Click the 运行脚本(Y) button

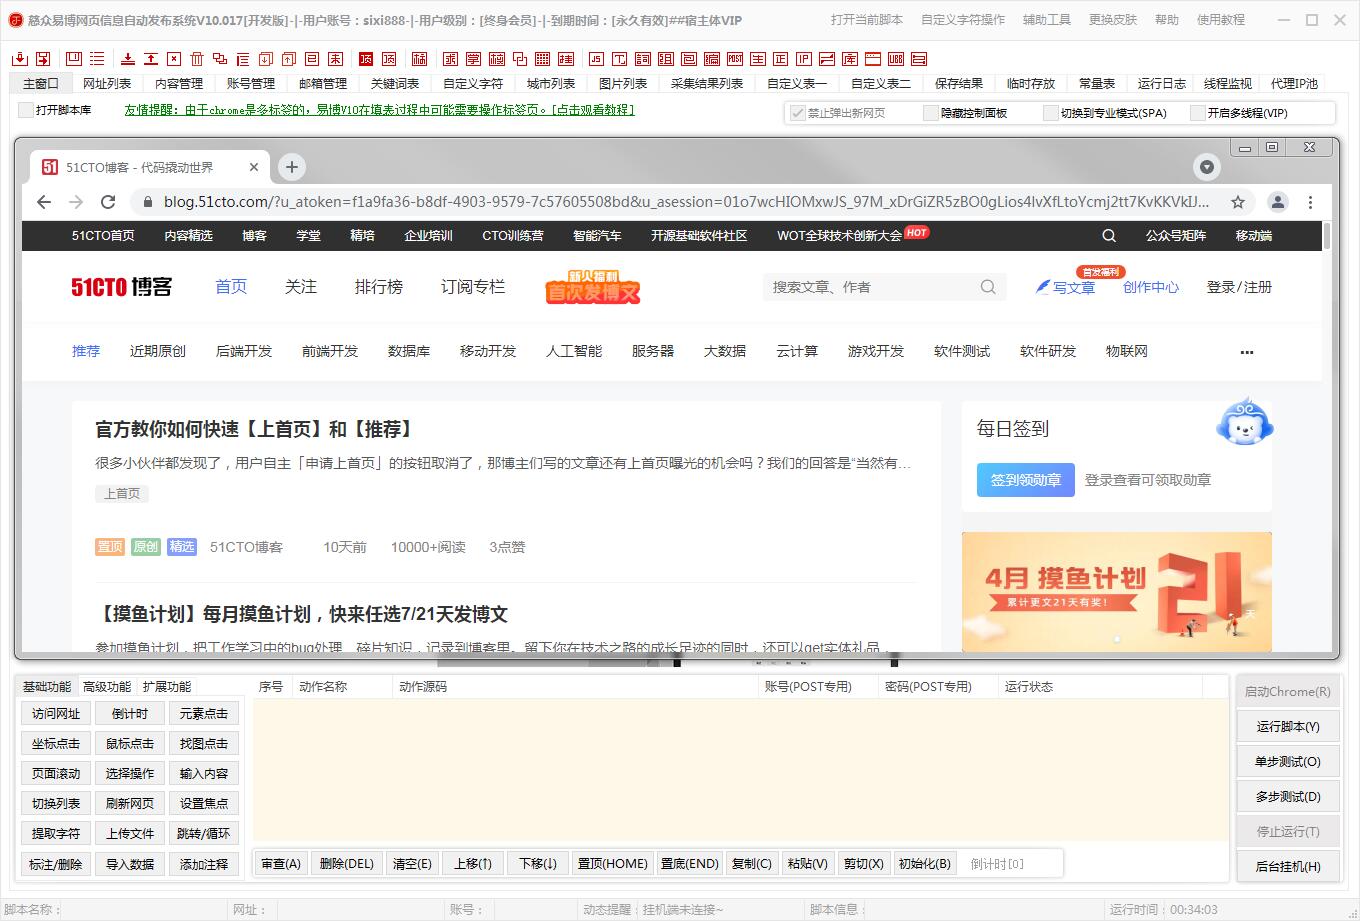[1288, 727]
